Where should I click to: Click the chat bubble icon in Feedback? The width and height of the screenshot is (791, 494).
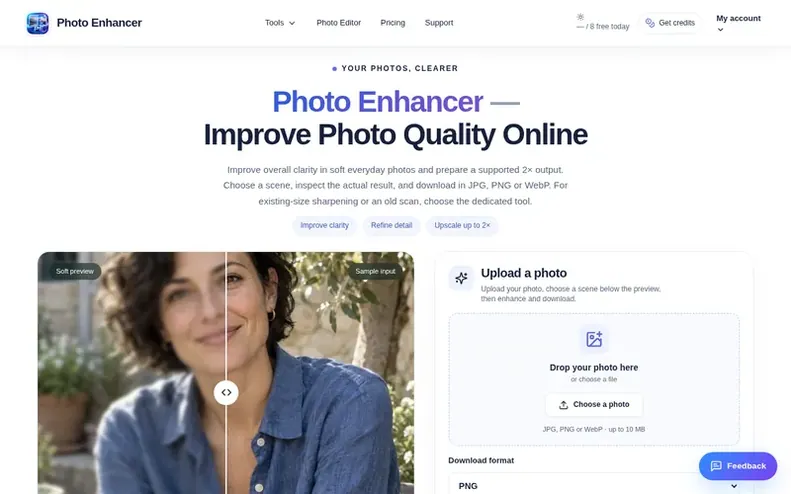tap(716, 466)
